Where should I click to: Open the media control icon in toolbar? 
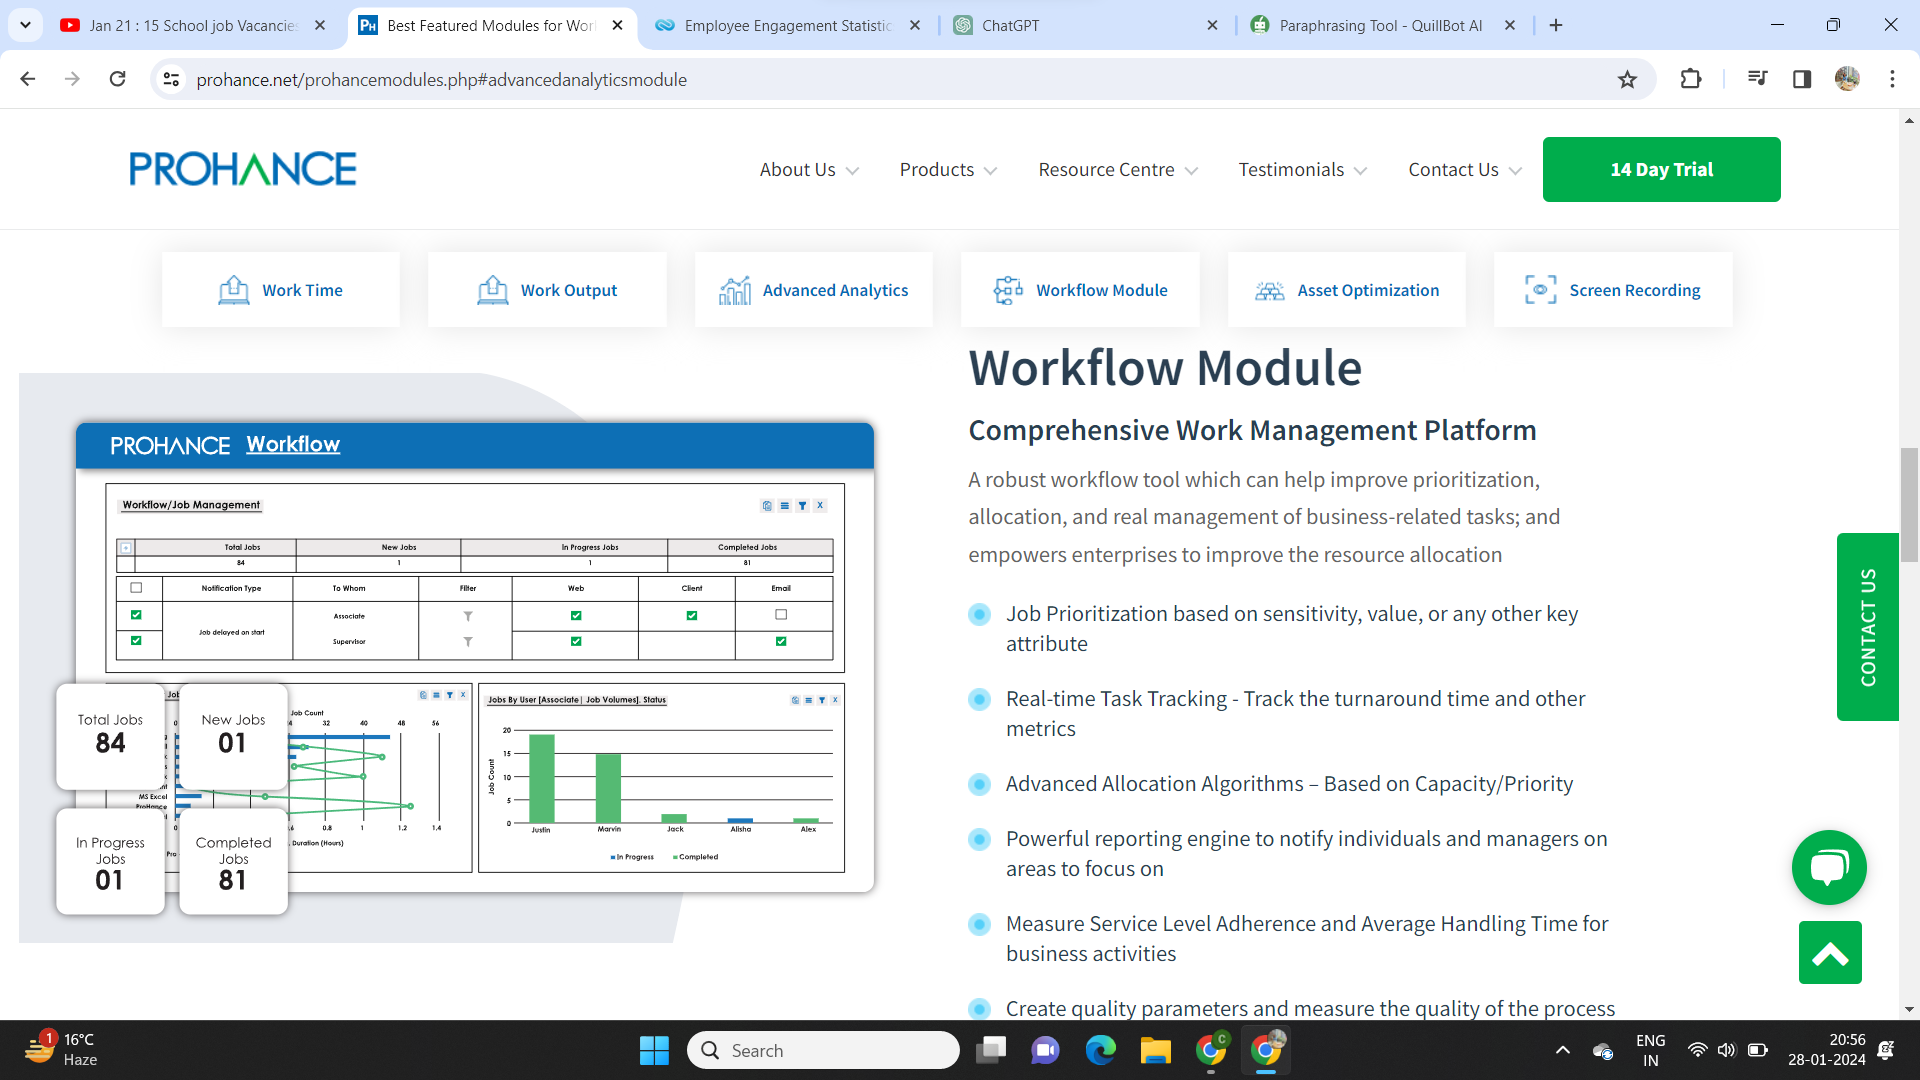point(1757,79)
